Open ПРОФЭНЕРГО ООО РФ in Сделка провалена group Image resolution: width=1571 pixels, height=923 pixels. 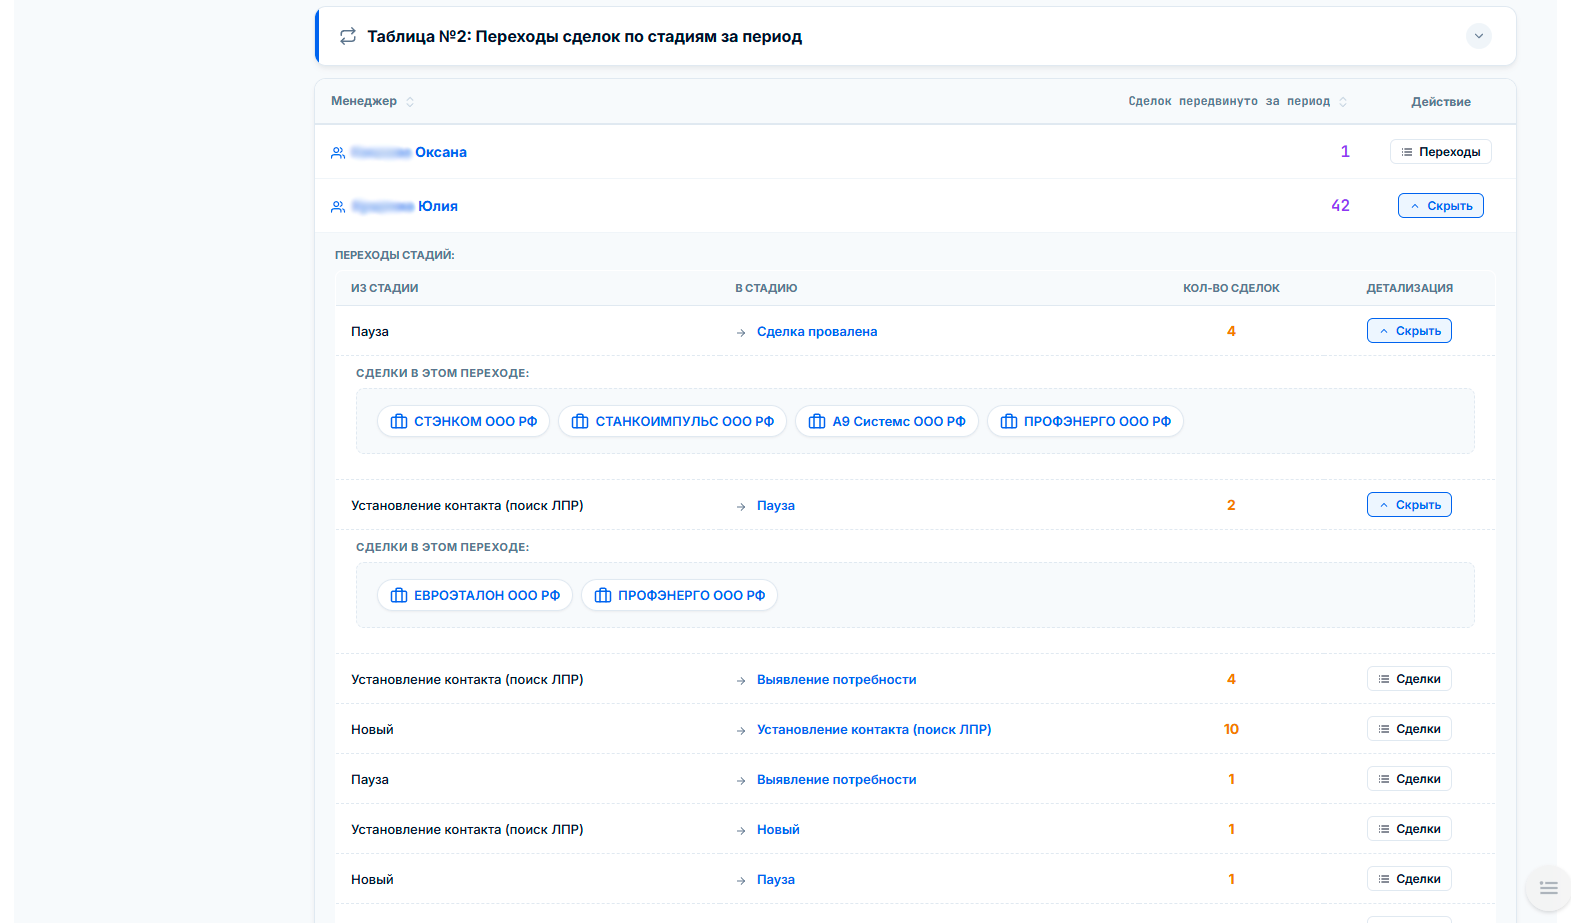click(1085, 421)
